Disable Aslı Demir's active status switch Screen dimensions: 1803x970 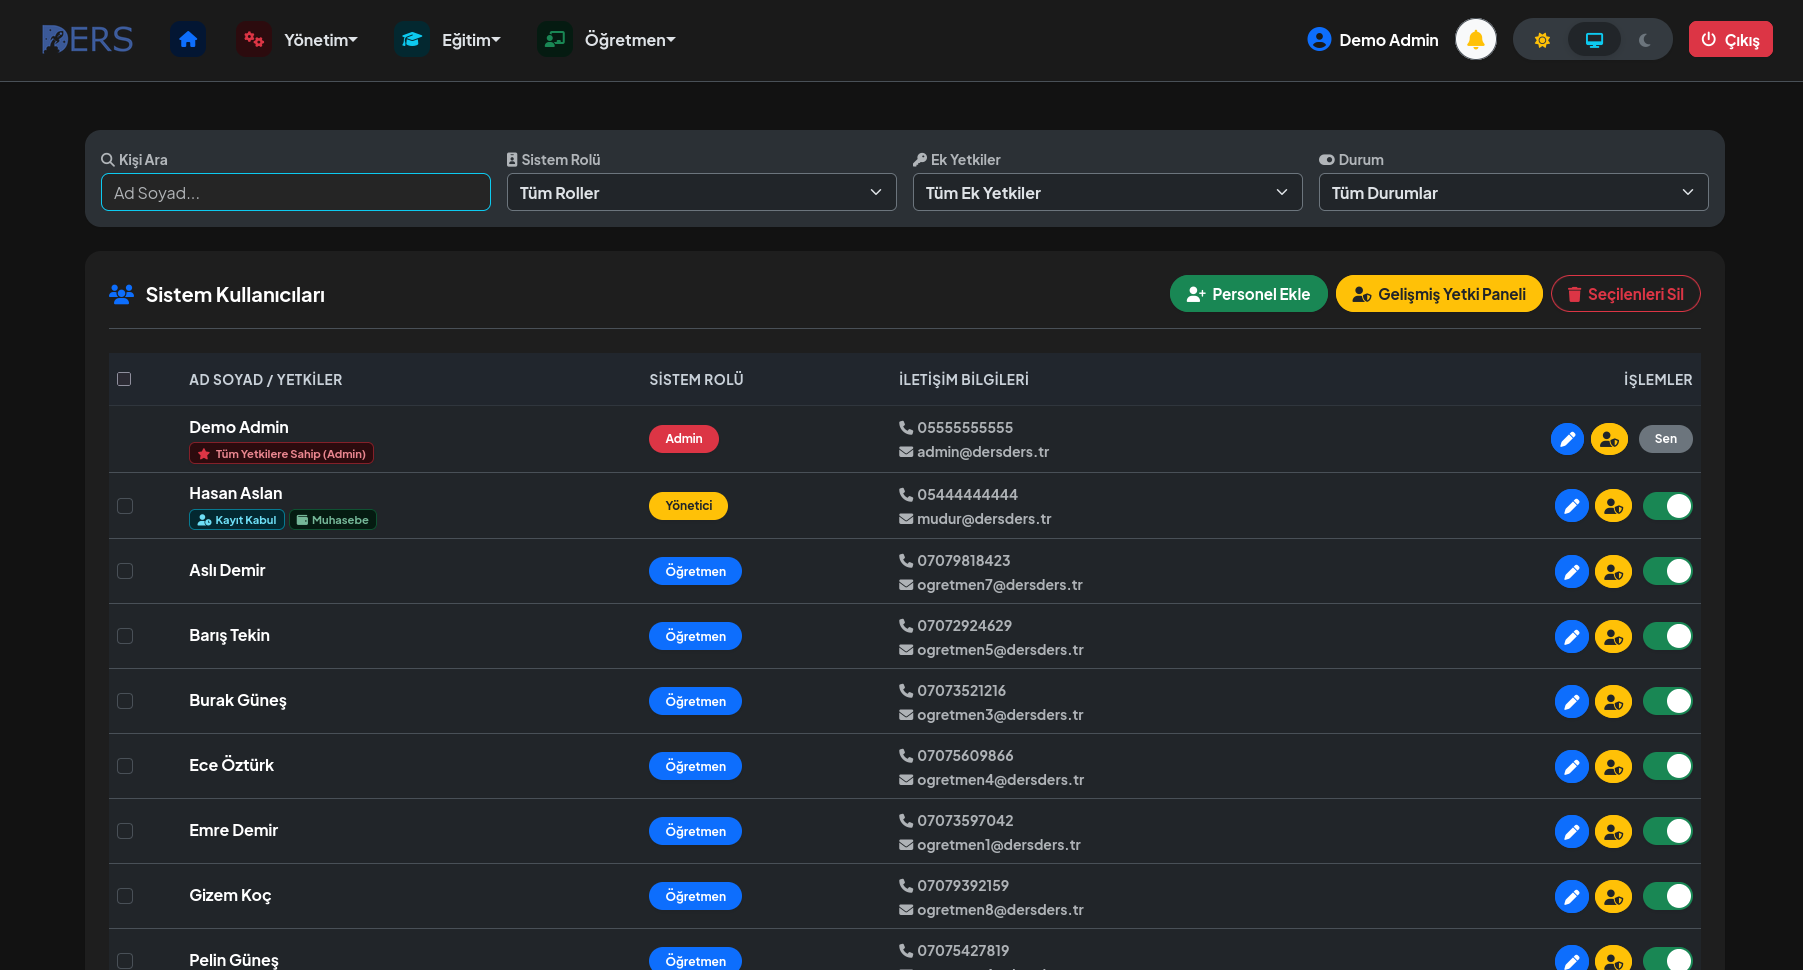point(1667,571)
